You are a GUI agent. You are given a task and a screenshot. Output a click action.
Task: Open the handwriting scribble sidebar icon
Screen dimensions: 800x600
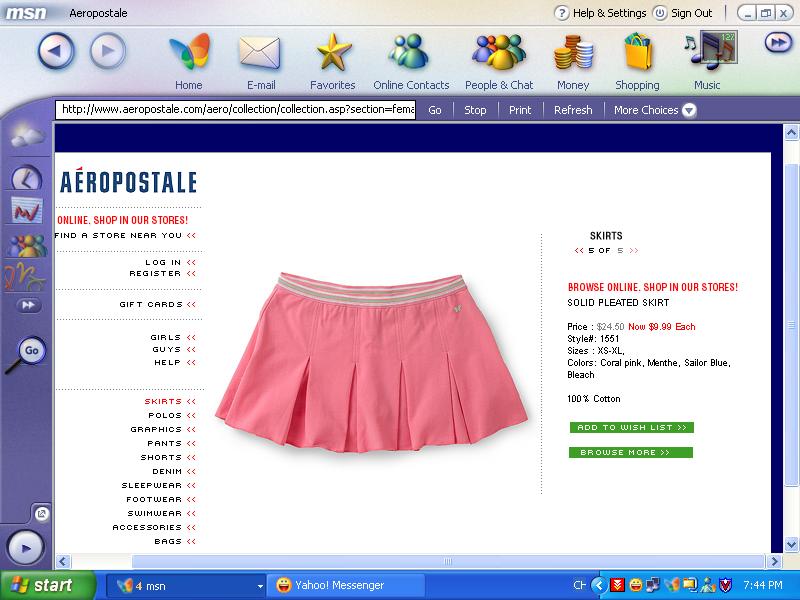point(24,278)
